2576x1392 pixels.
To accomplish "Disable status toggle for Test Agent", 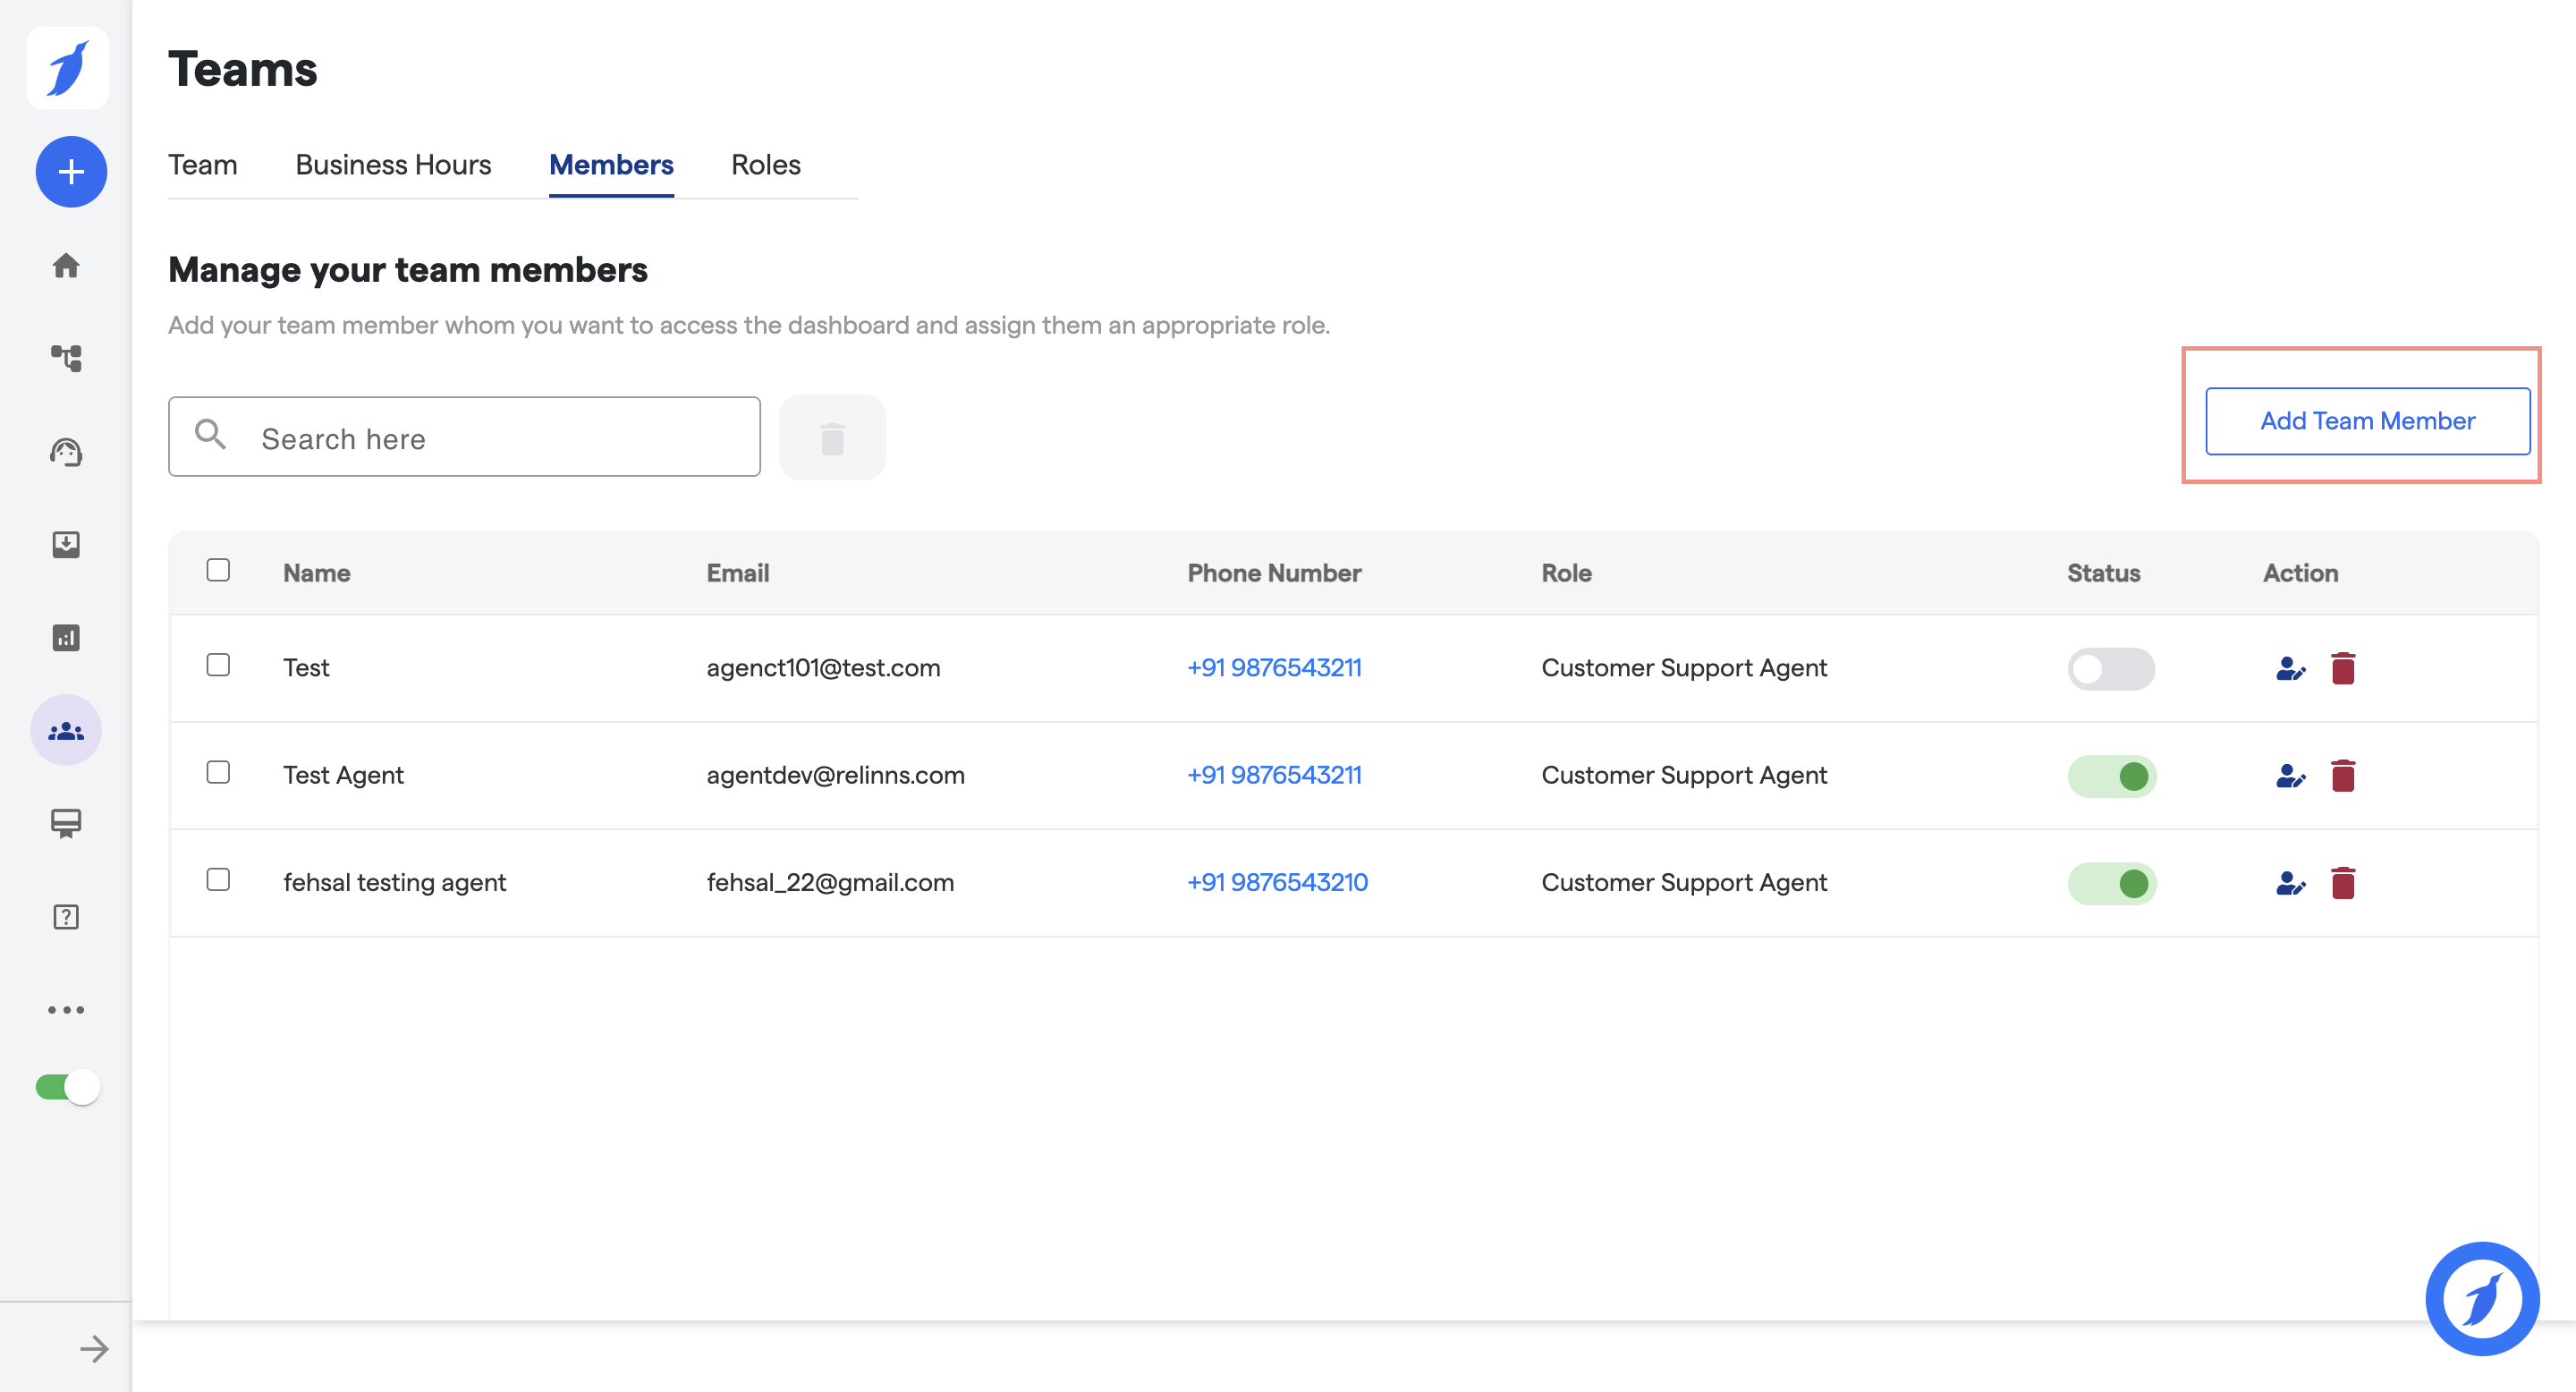I will 2110,776.
